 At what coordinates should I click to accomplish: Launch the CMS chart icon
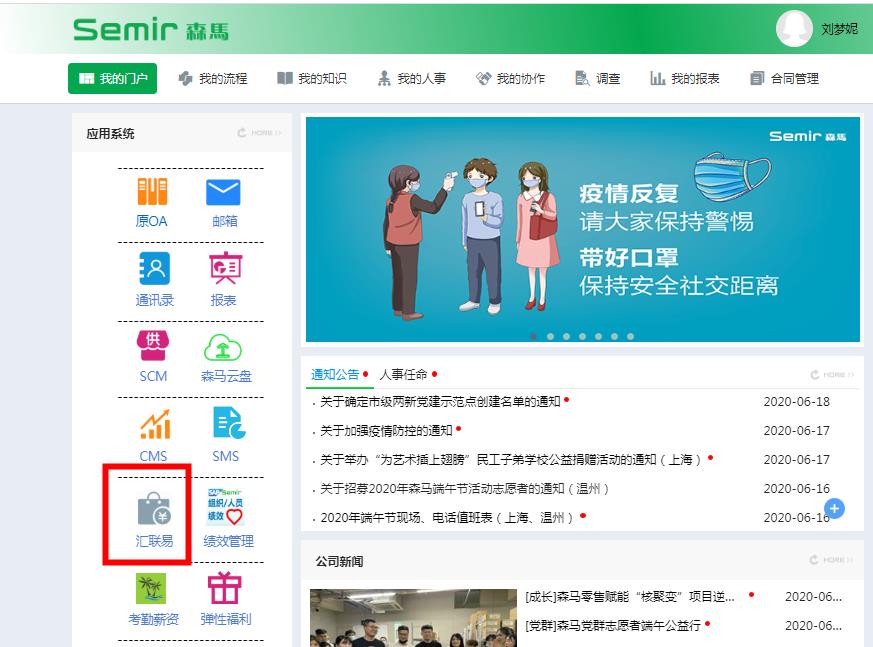(x=155, y=424)
